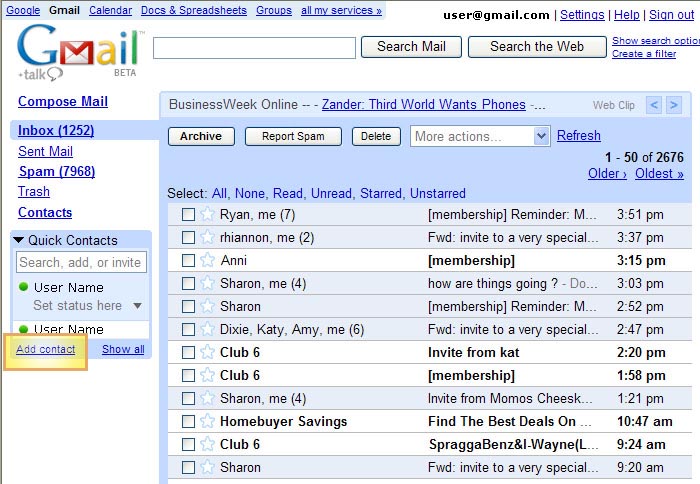Image resolution: width=700 pixels, height=484 pixels.
Task: Select Dixie, Katy, Amy row checkbox
Action: 188,330
